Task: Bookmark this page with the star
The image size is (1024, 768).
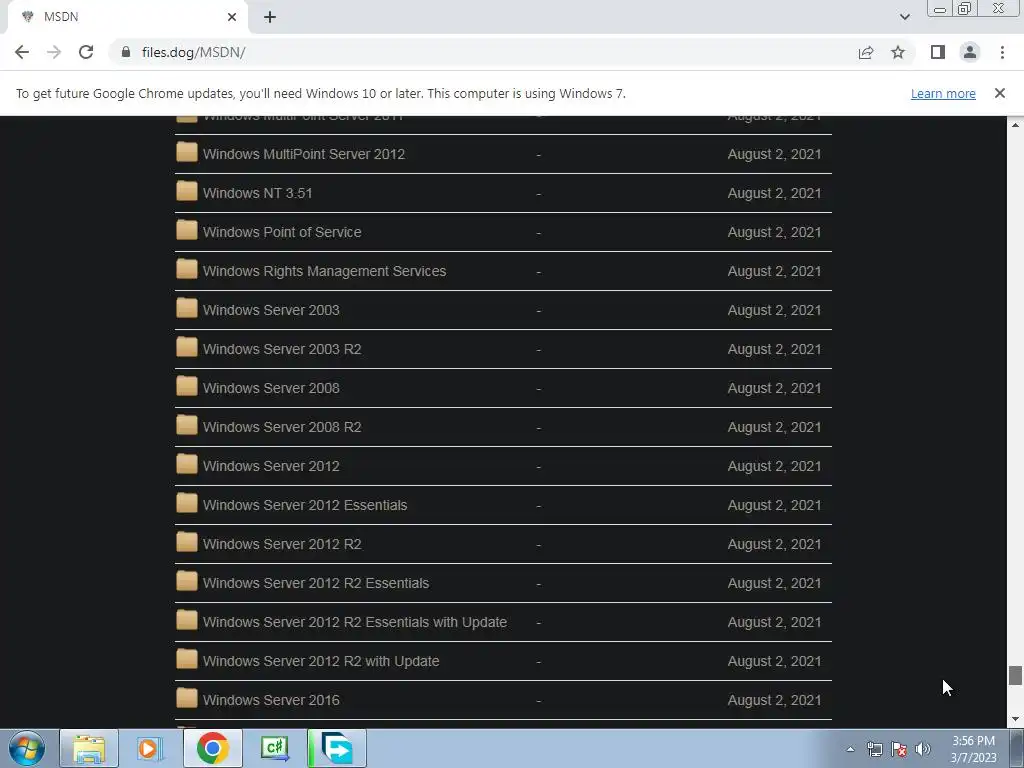Action: point(898,52)
